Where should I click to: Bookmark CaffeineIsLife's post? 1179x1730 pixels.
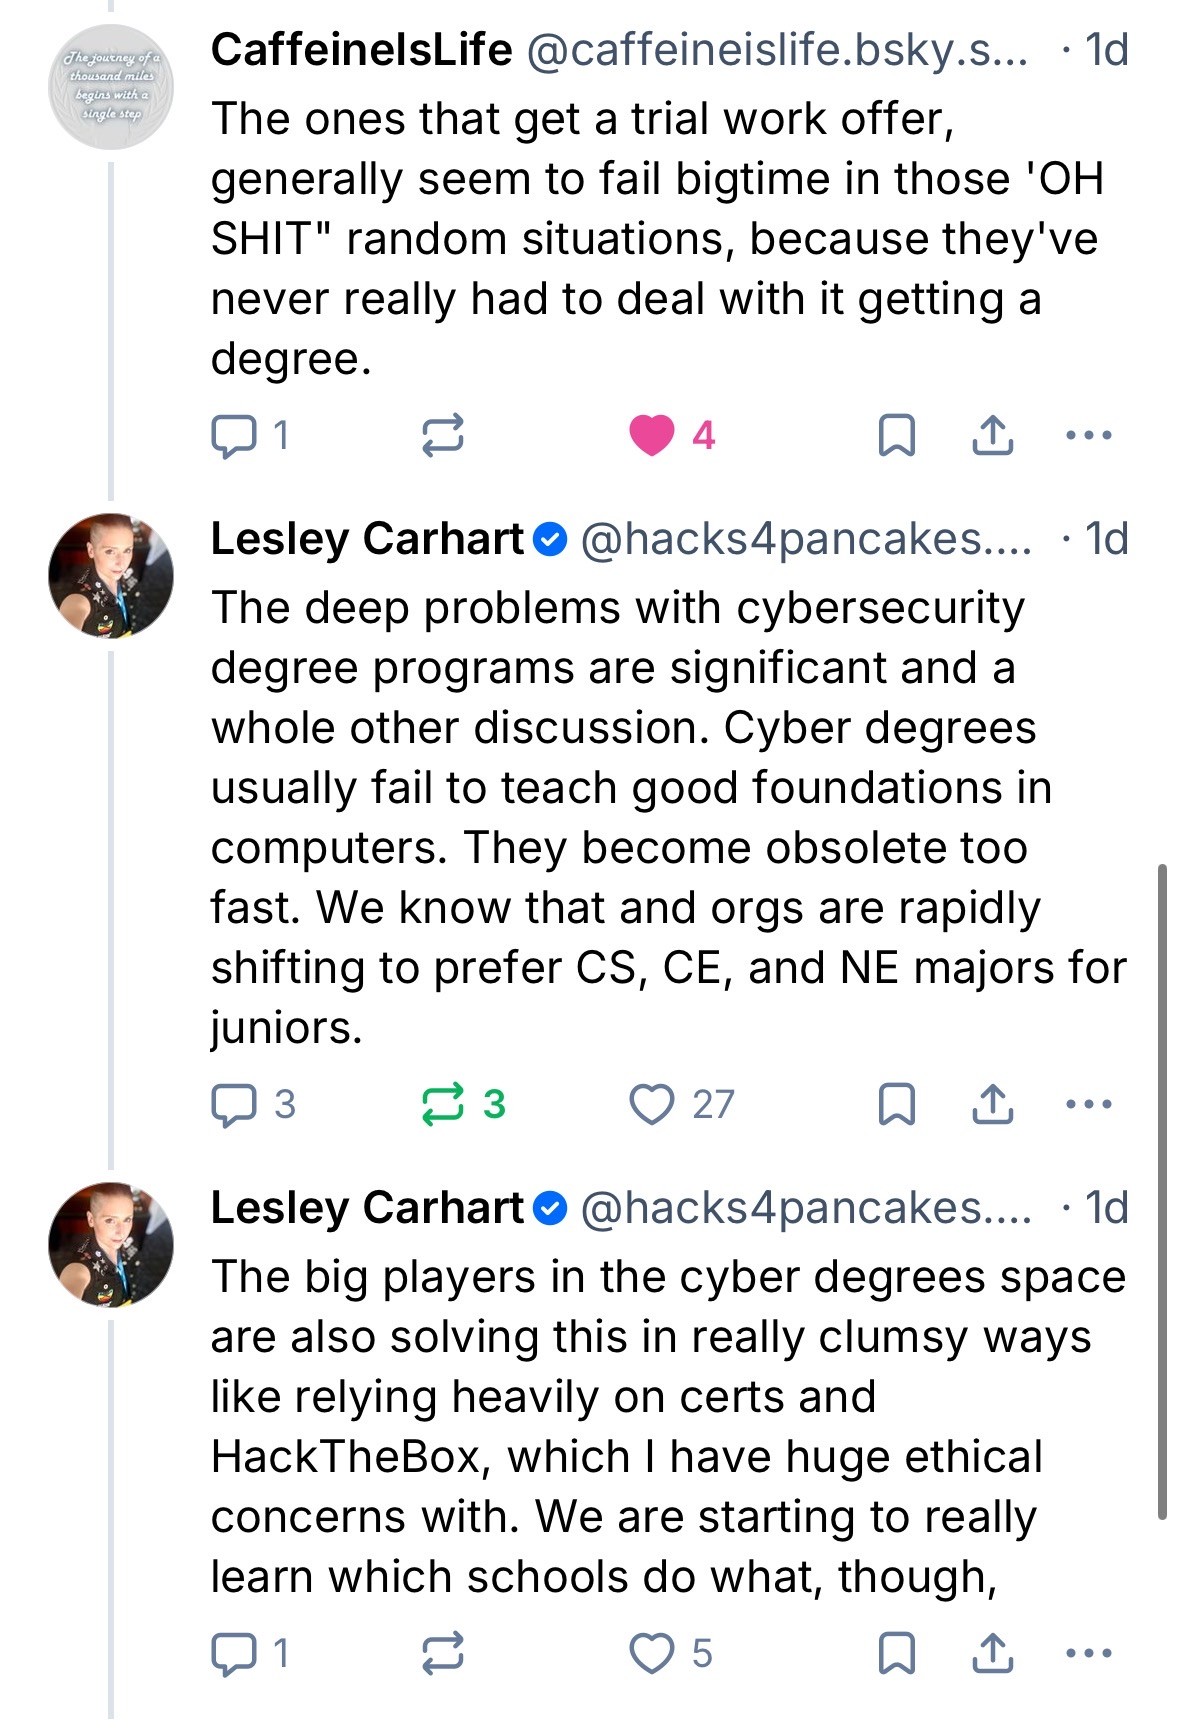coord(896,436)
